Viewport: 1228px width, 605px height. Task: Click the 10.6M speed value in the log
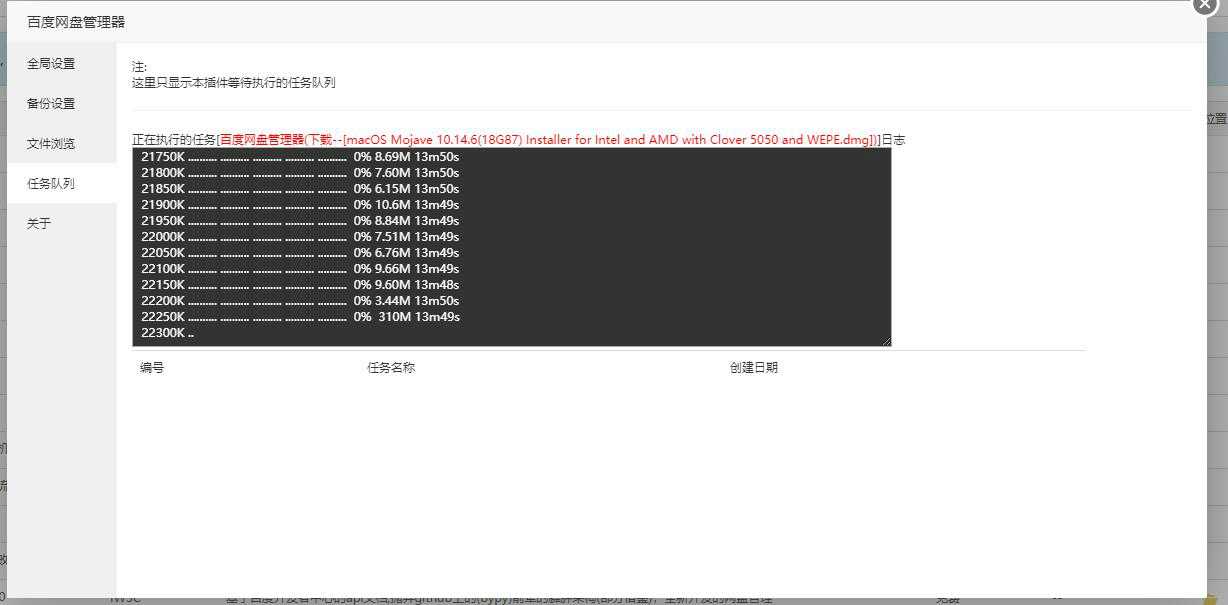[392, 205]
